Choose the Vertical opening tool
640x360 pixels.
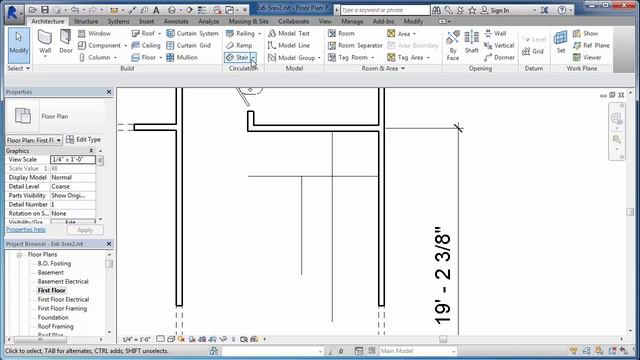[x=499, y=45]
